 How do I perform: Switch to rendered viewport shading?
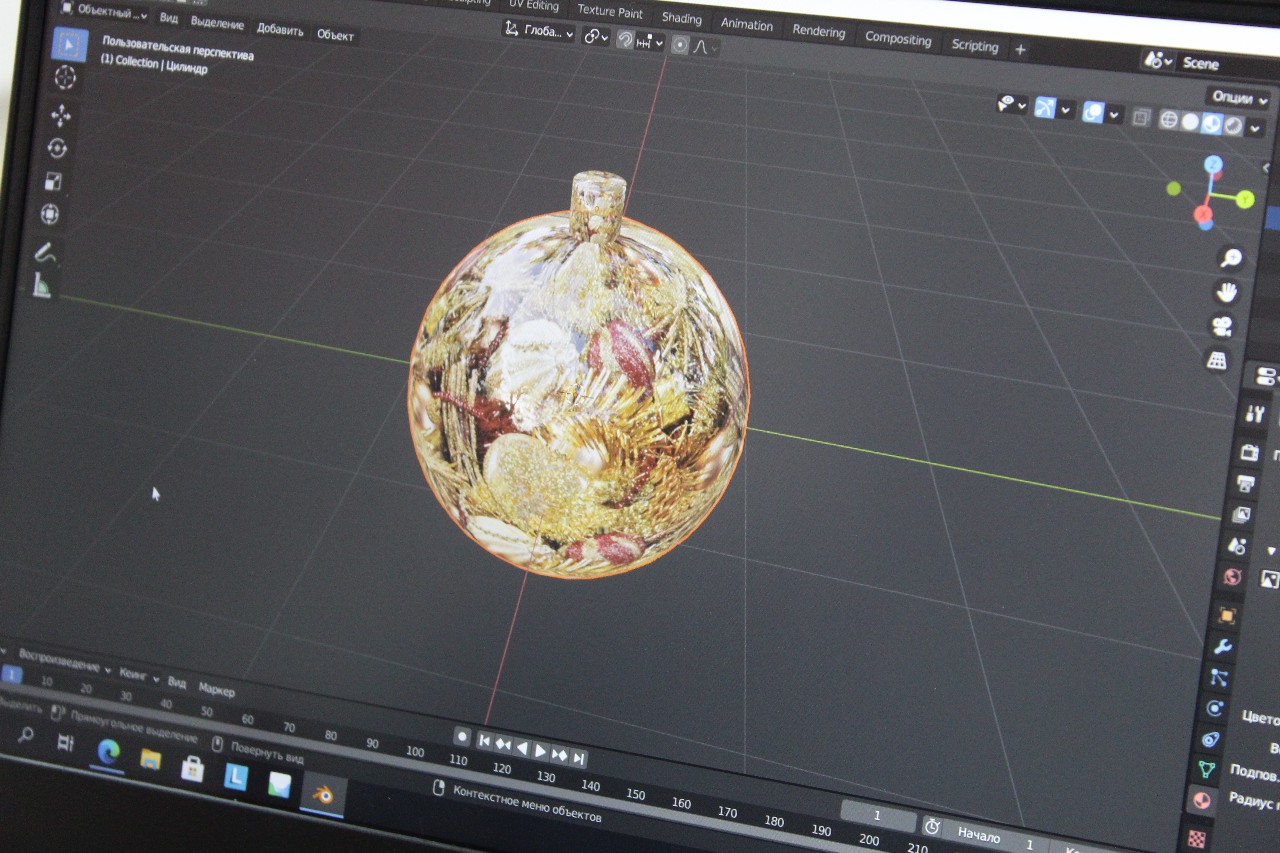tap(1233, 126)
